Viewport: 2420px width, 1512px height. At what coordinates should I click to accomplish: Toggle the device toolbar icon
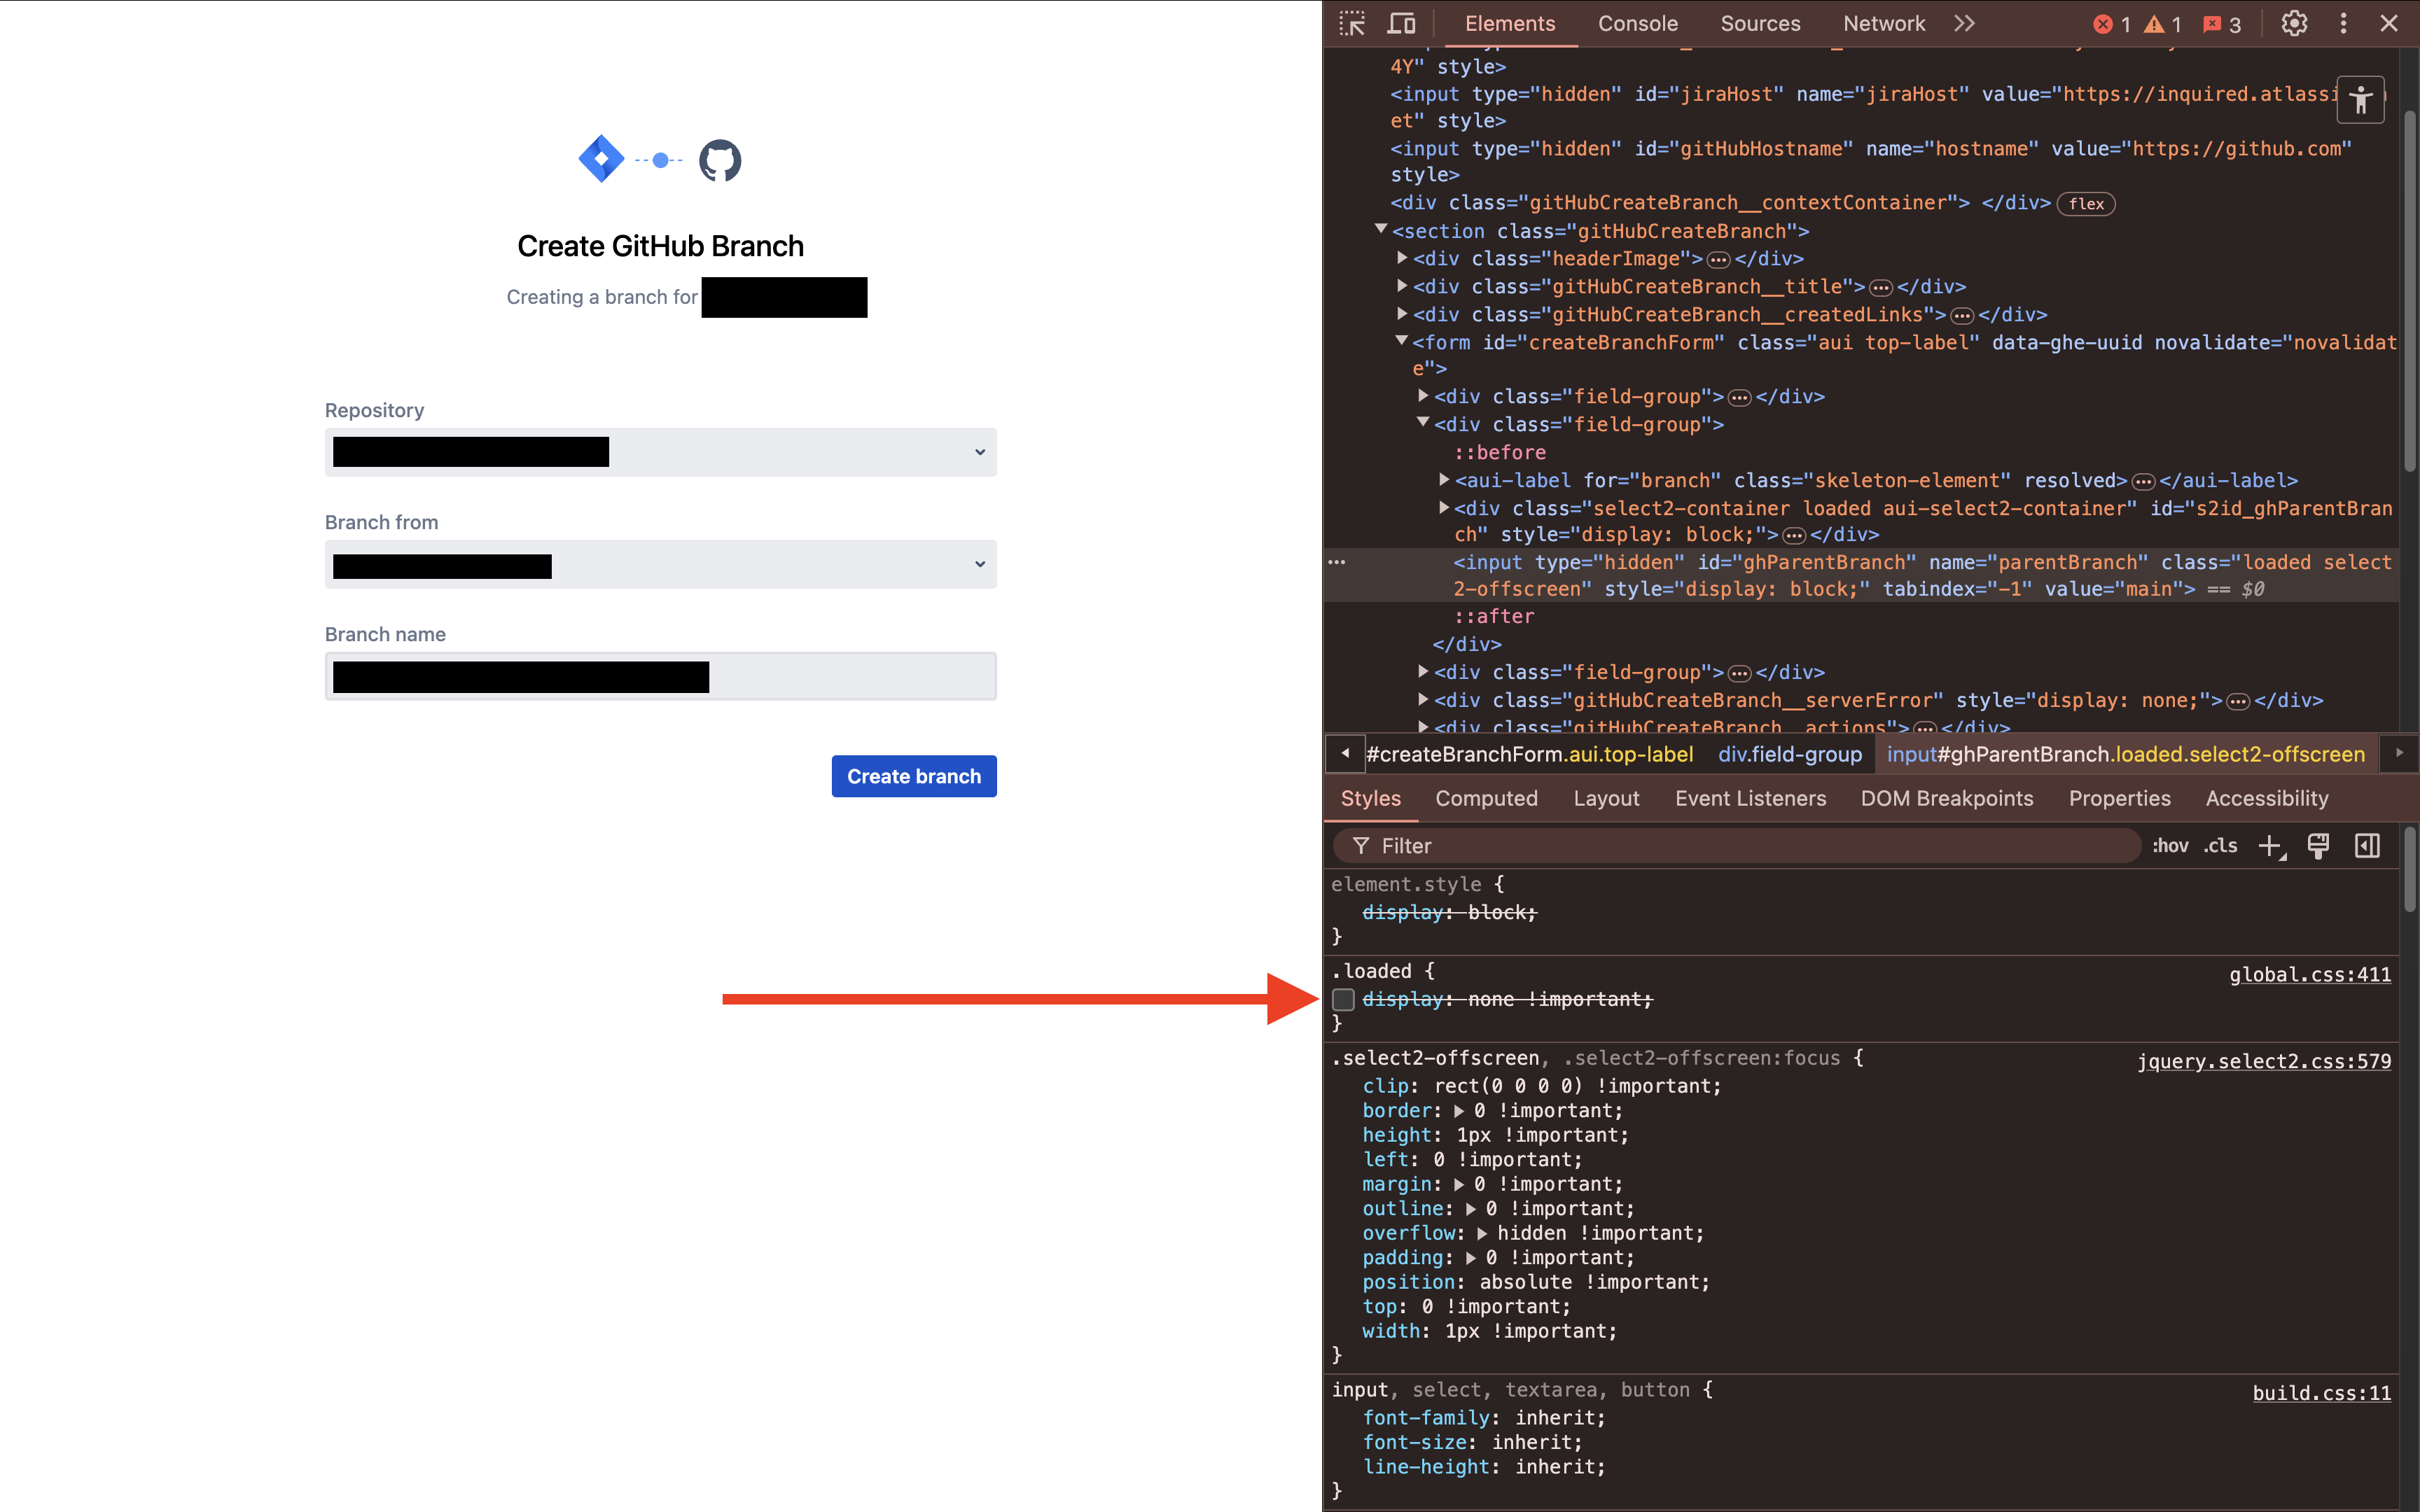tap(1402, 24)
